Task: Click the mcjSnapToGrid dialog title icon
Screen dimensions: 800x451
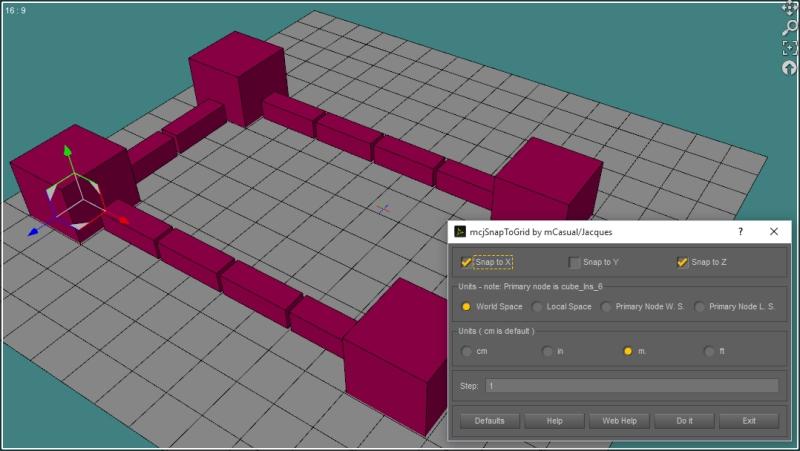Action: (460, 232)
